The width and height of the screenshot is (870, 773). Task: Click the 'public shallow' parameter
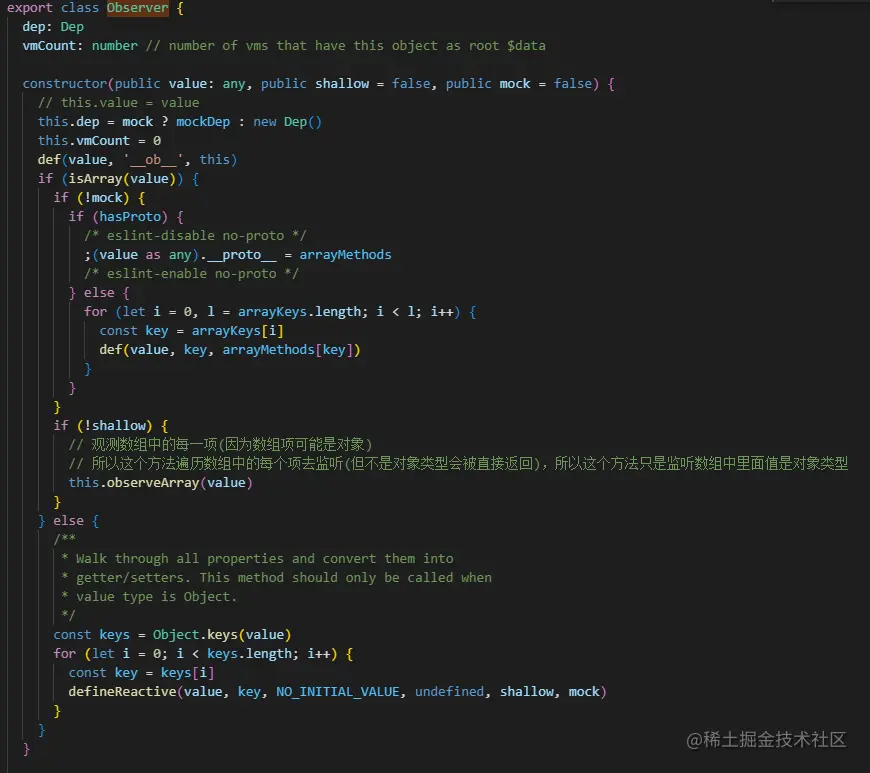click(315, 84)
